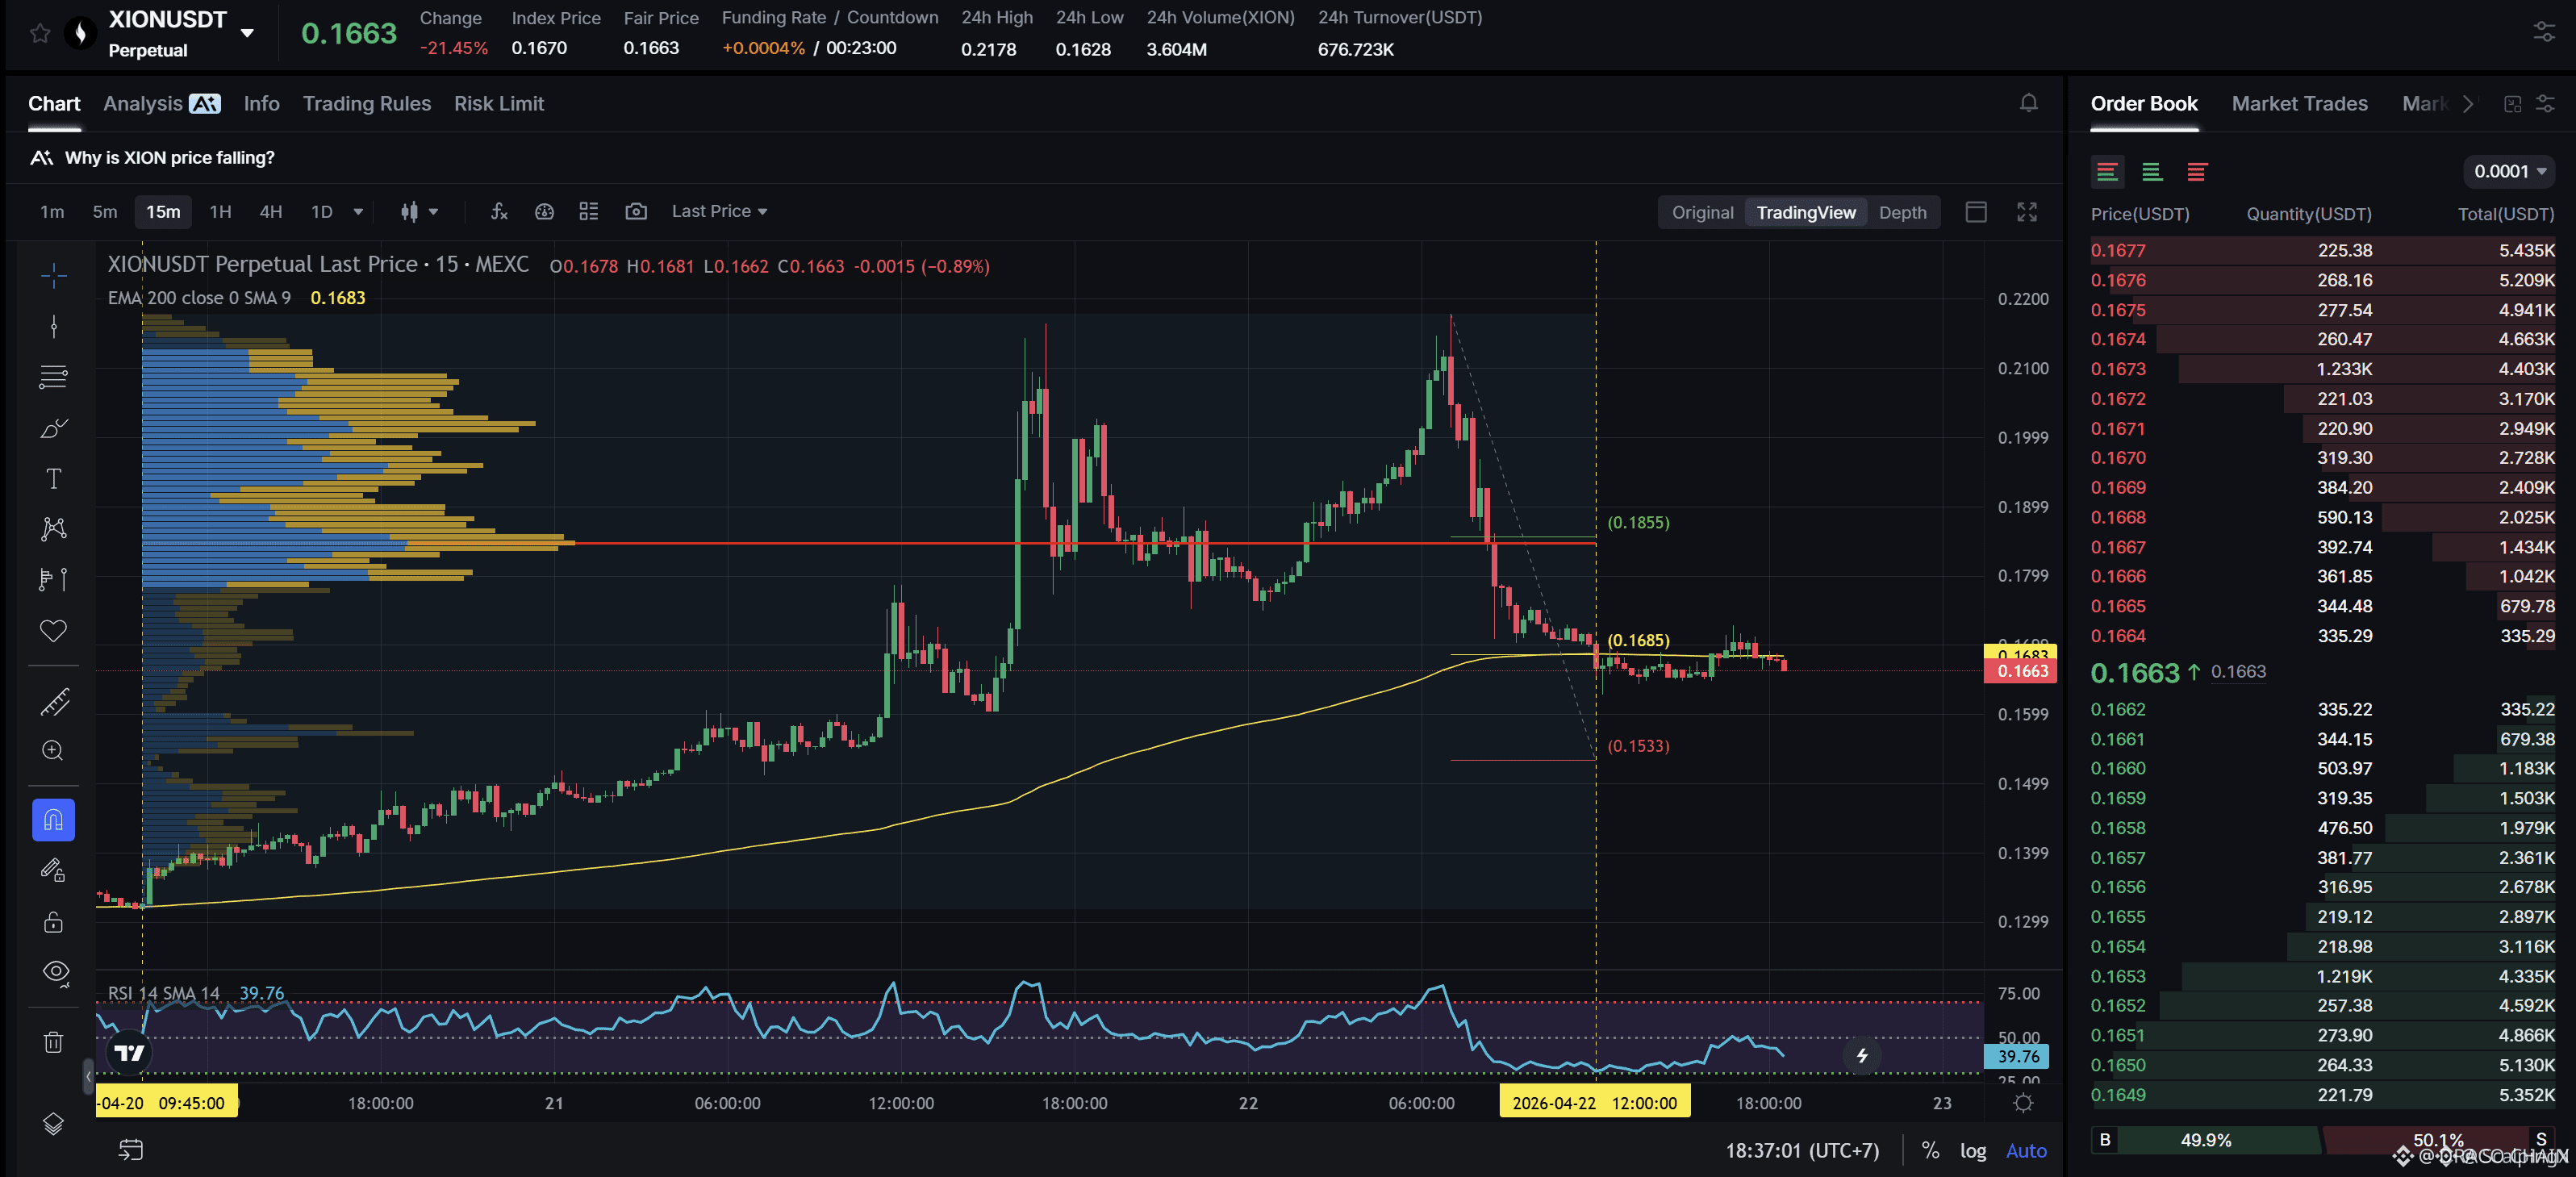Click the ask price 0.1673 row
The image size is (2576, 1177).
pos(2322,369)
